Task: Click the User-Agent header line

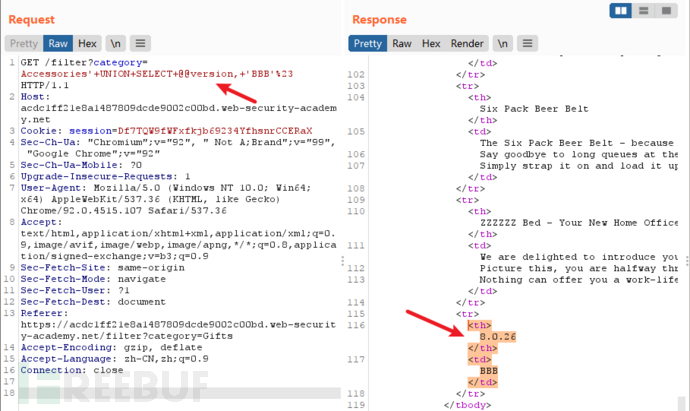Action: tap(165, 188)
